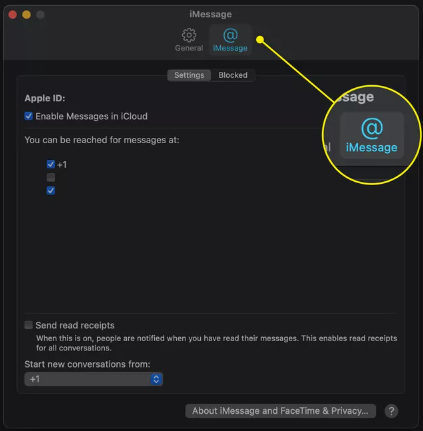Open Start new conversations from dropdown

[x=94, y=379]
